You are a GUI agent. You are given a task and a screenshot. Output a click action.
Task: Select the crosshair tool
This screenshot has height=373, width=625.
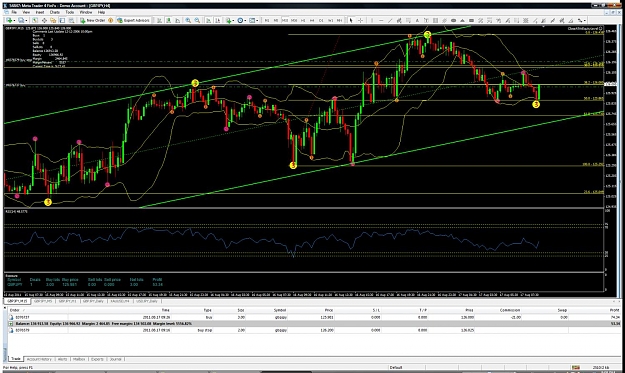coord(360,20)
